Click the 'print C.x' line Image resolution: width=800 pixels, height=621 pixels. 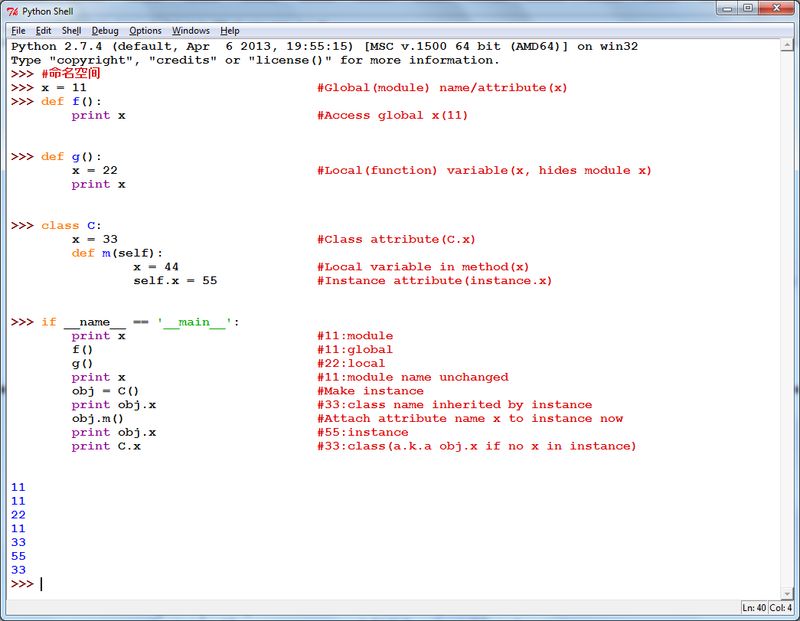coord(106,446)
